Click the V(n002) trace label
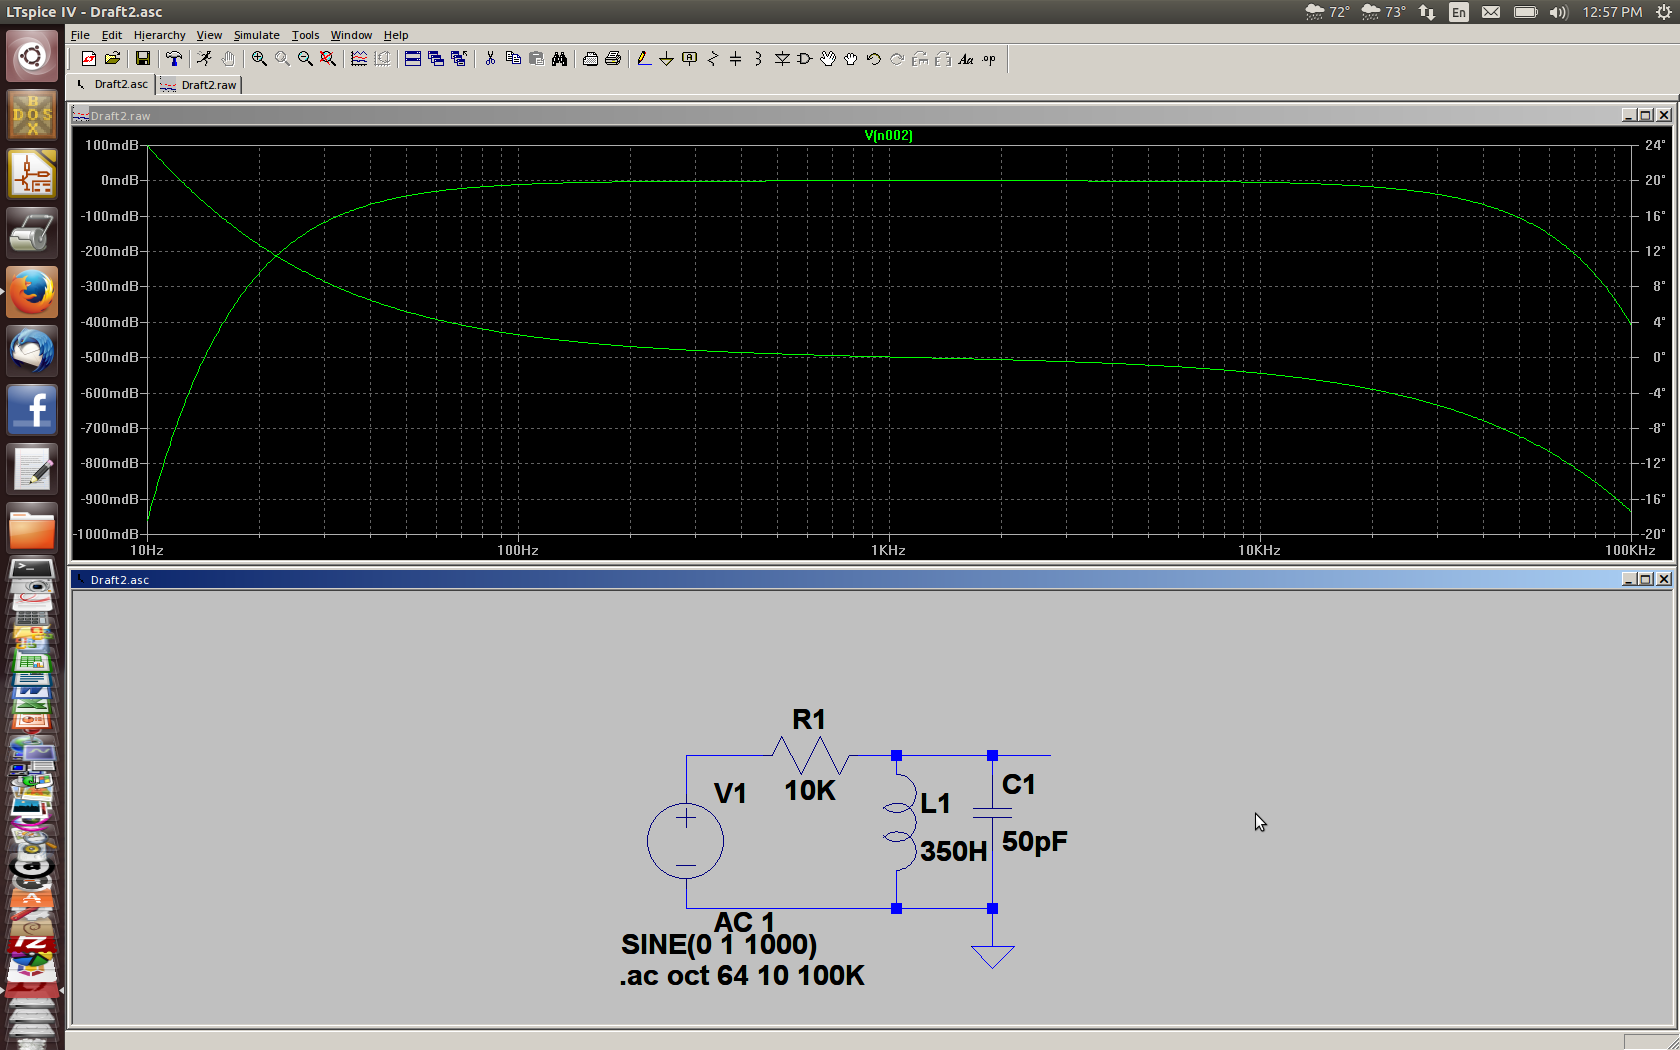Screen dimensions: 1680x1050 pos(888,135)
